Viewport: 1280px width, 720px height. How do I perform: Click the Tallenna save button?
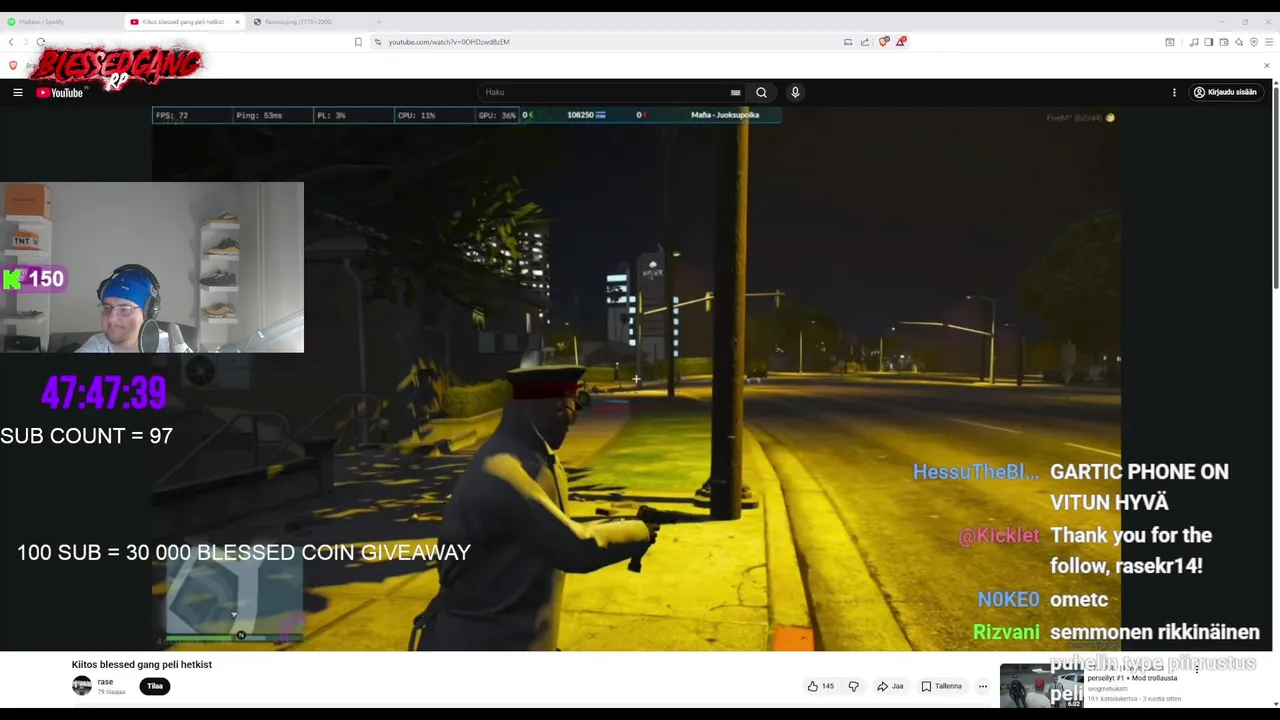pos(941,686)
